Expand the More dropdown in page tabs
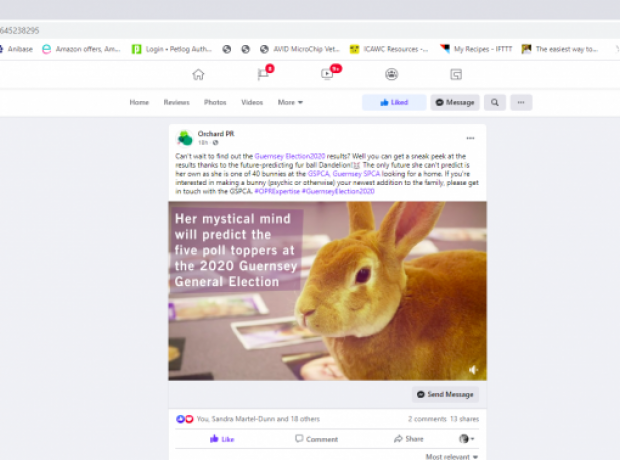 (290, 102)
